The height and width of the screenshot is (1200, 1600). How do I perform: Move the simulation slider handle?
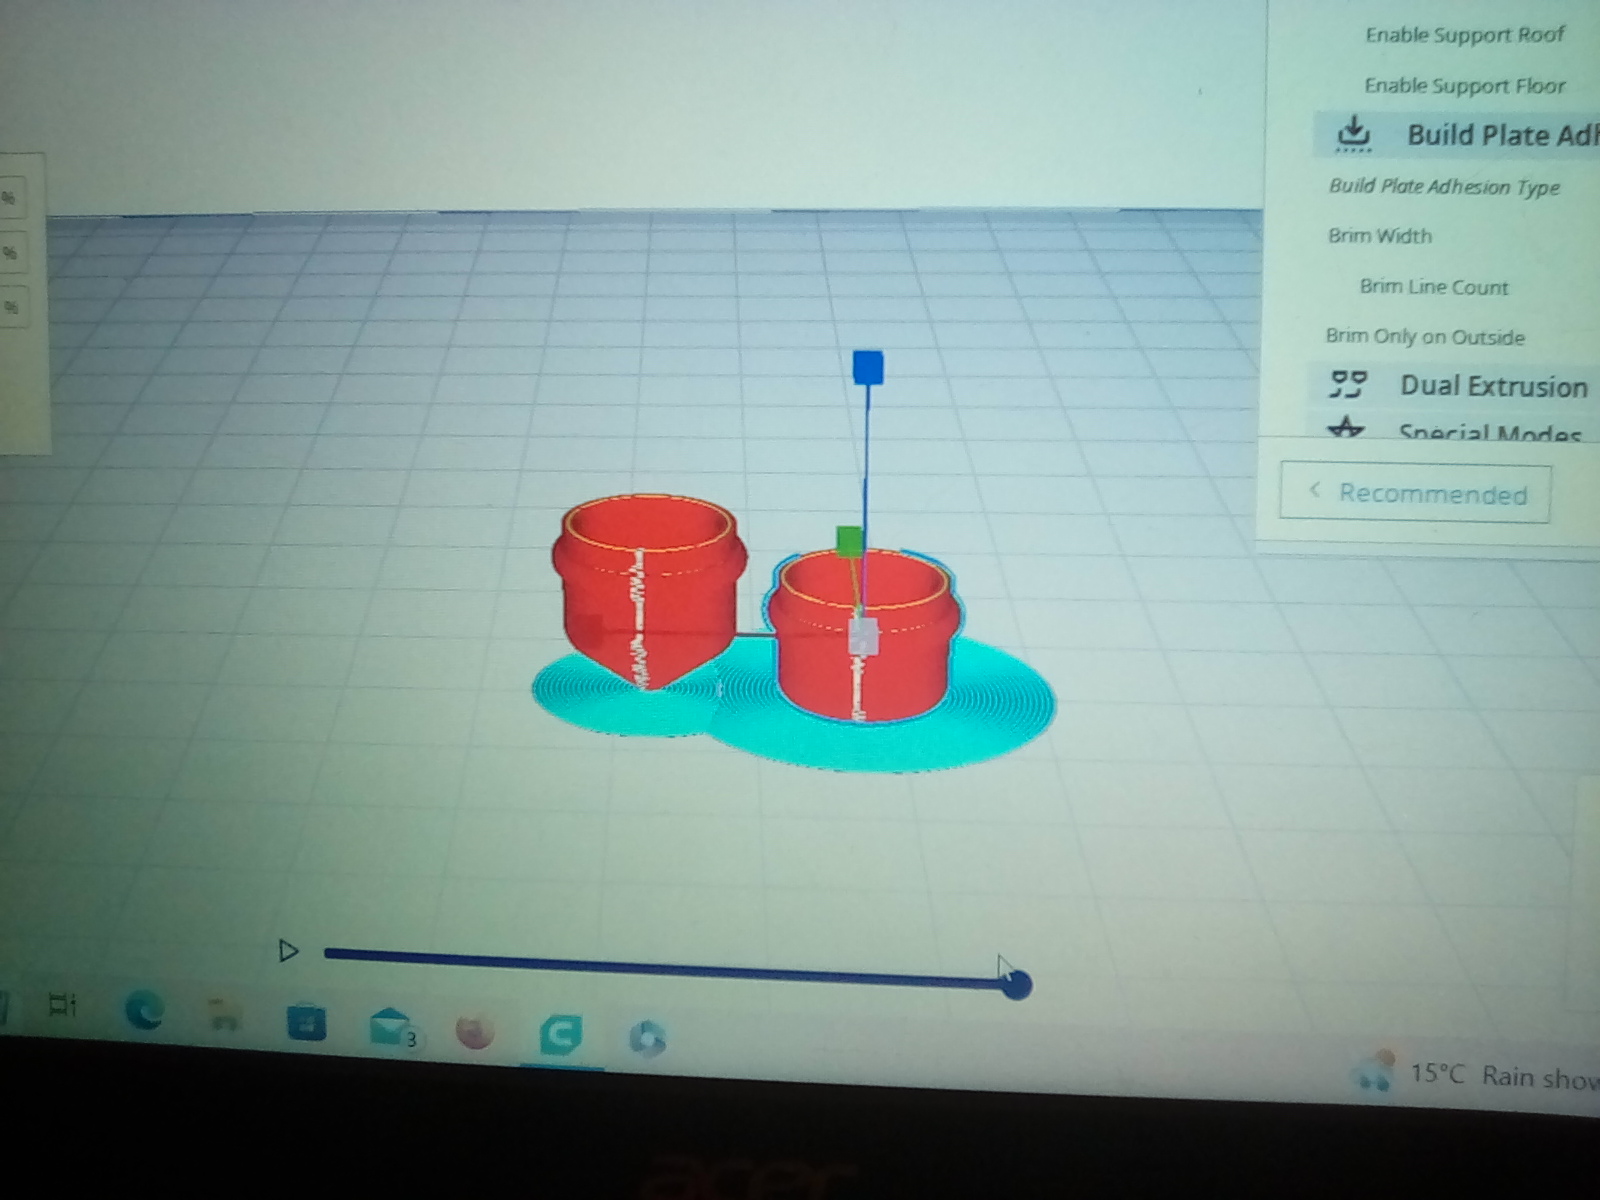[x=1015, y=984]
